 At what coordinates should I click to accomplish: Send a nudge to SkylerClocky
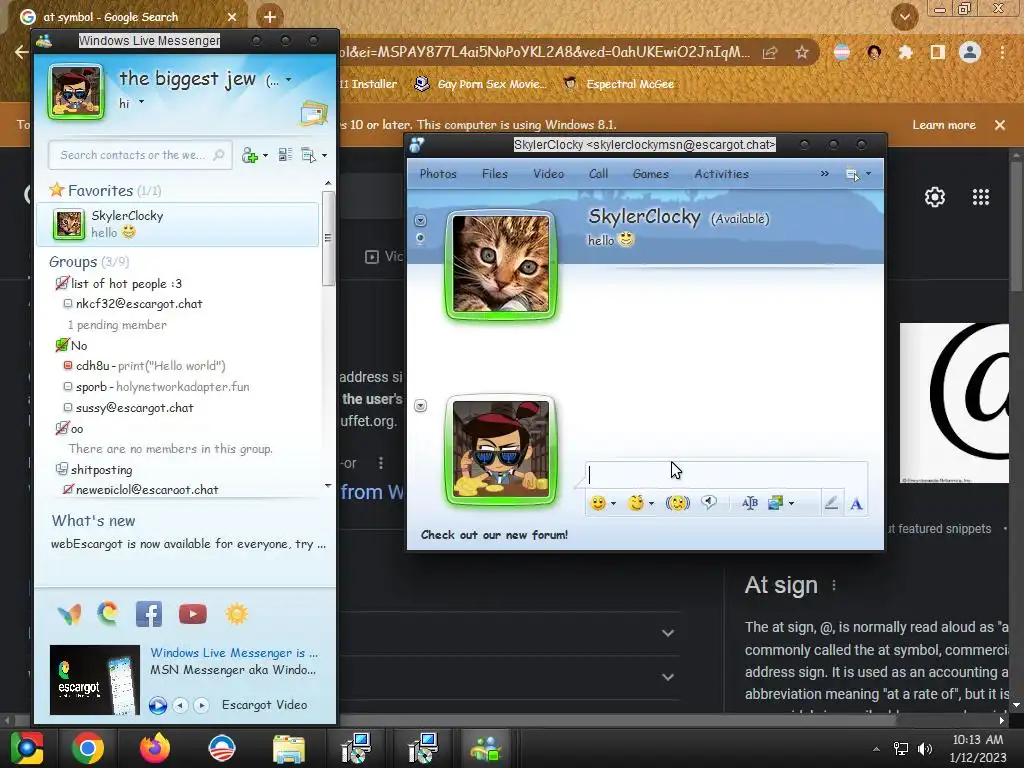point(677,503)
